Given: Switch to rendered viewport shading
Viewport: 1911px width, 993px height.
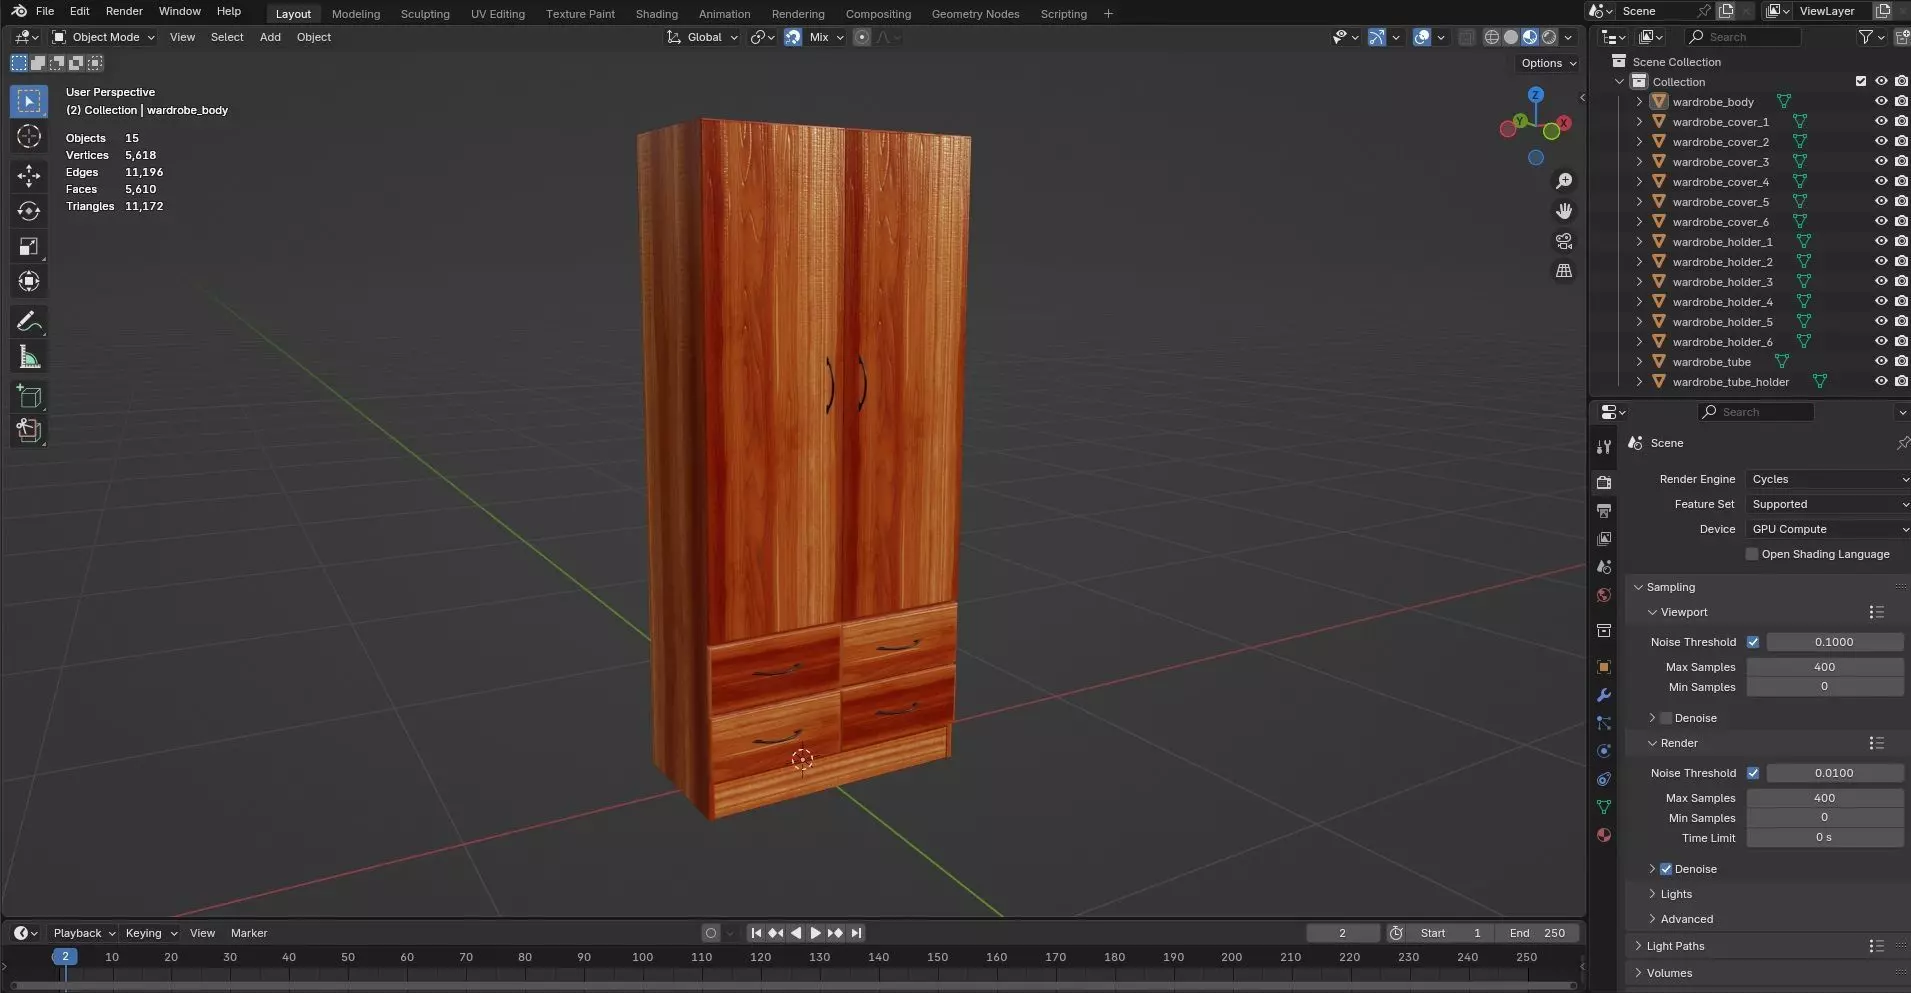Looking at the screenshot, I should click(x=1549, y=37).
